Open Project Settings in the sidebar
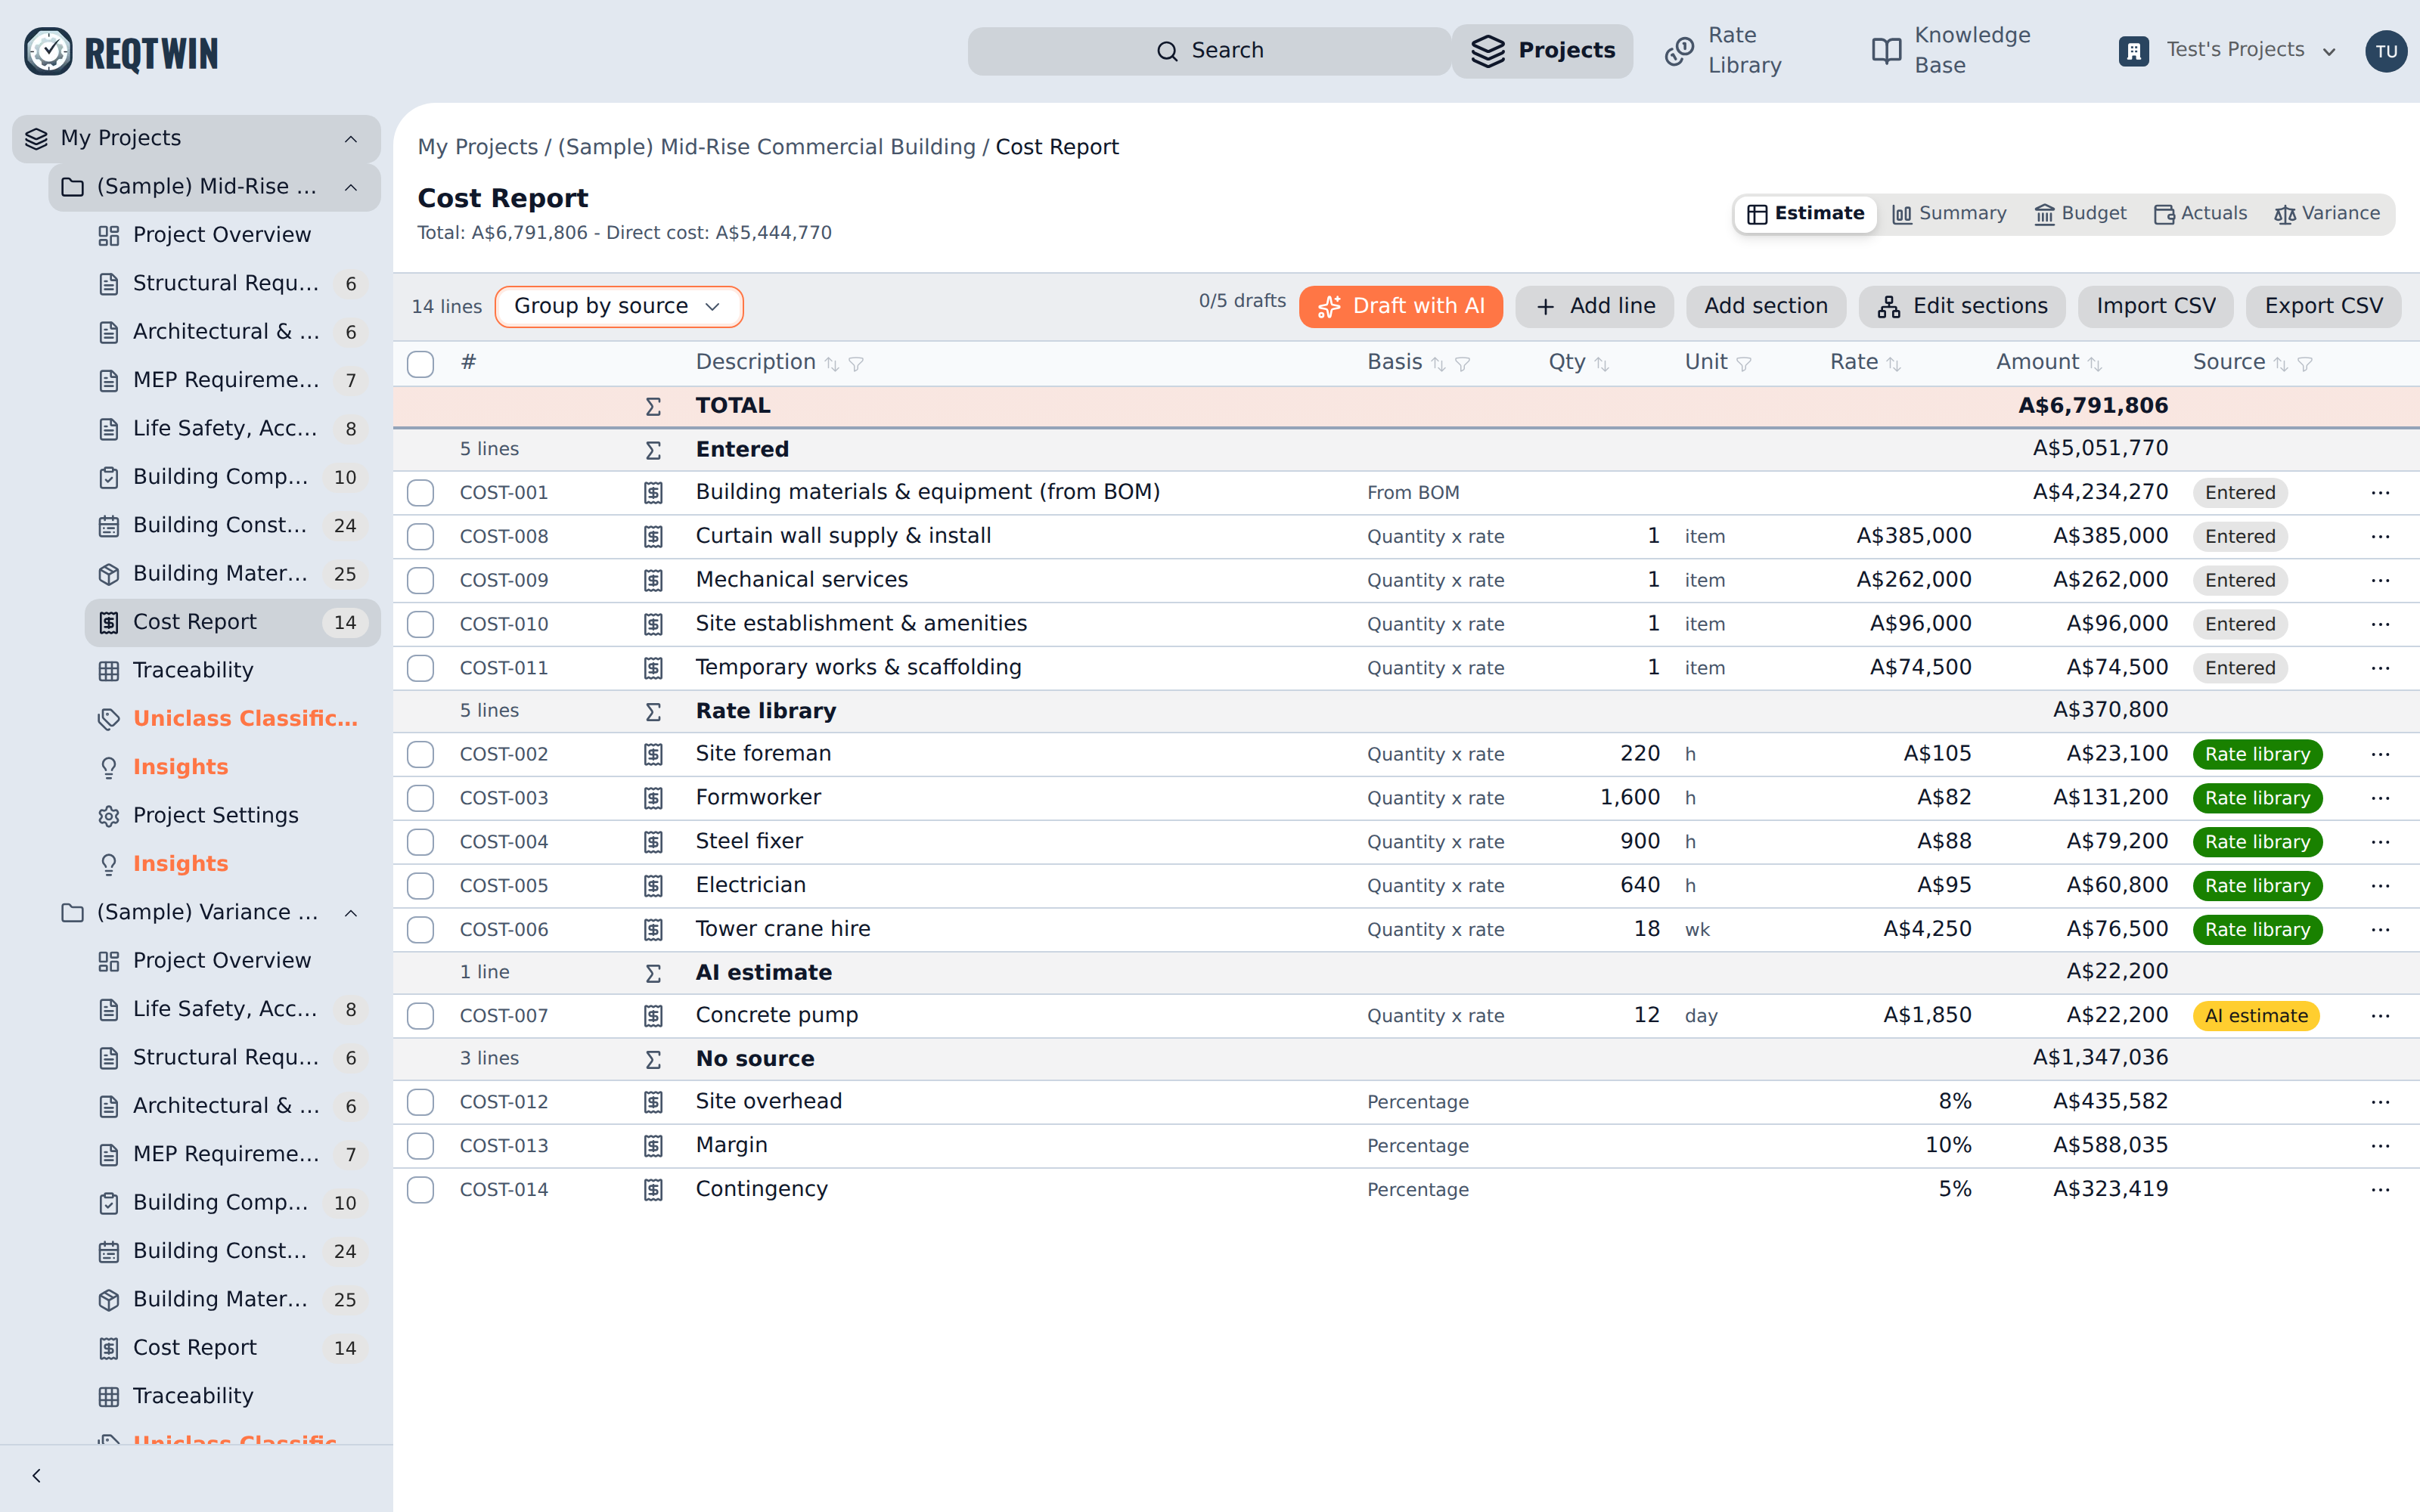2420x1512 pixels. click(x=232, y=816)
